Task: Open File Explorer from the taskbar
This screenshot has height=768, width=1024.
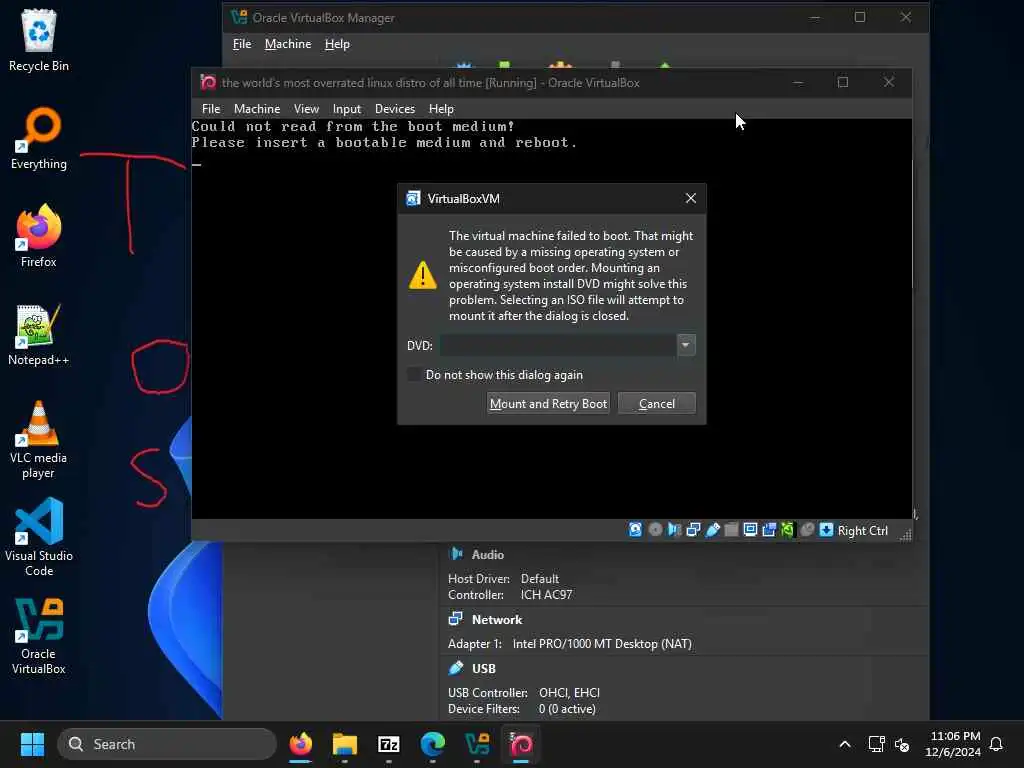Action: coord(345,744)
